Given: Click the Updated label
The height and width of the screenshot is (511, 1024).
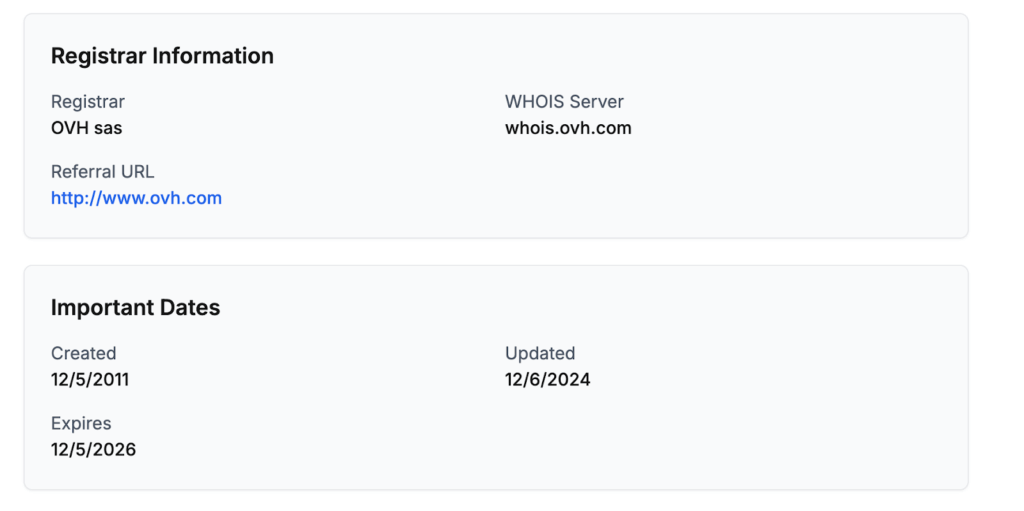Looking at the screenshot, I should (x=540, y=353).
